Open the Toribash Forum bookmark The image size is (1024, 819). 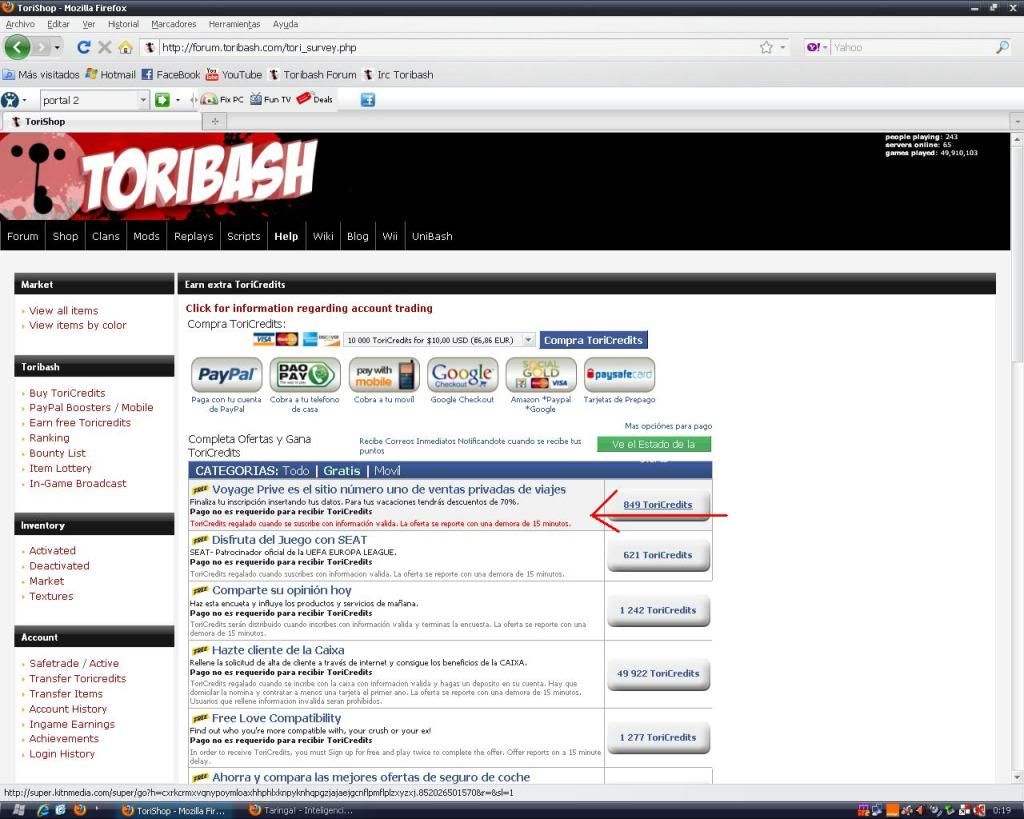(313, 74)
